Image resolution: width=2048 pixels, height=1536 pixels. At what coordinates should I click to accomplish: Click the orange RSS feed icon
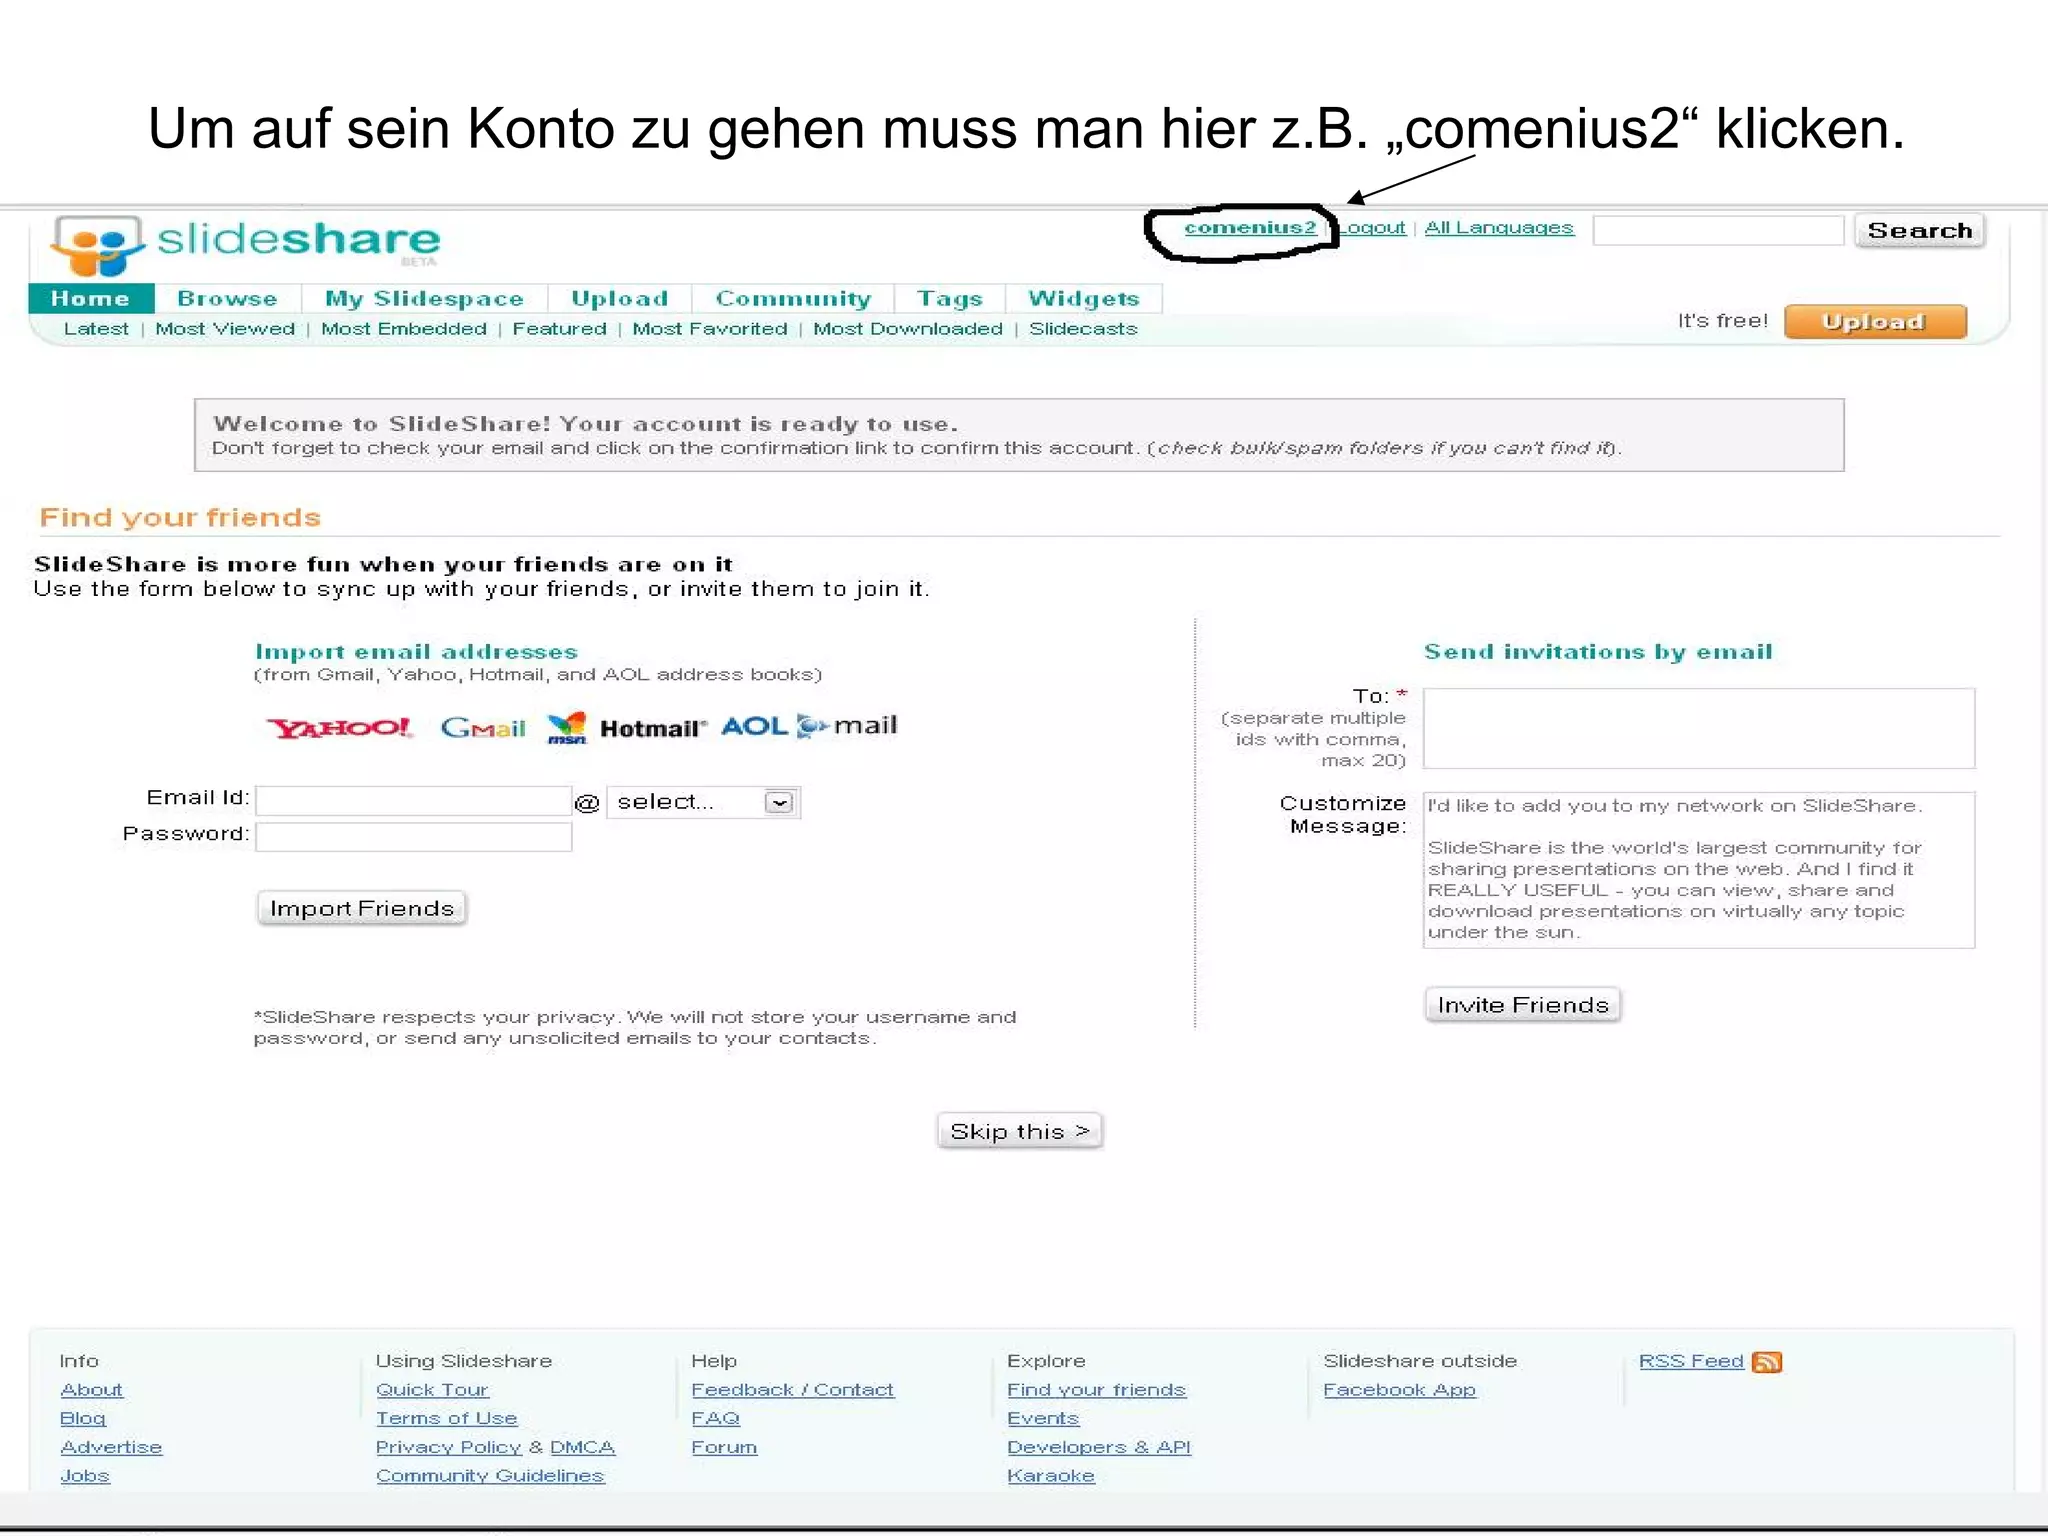pyautogui.click(x=1767, y=1362)
